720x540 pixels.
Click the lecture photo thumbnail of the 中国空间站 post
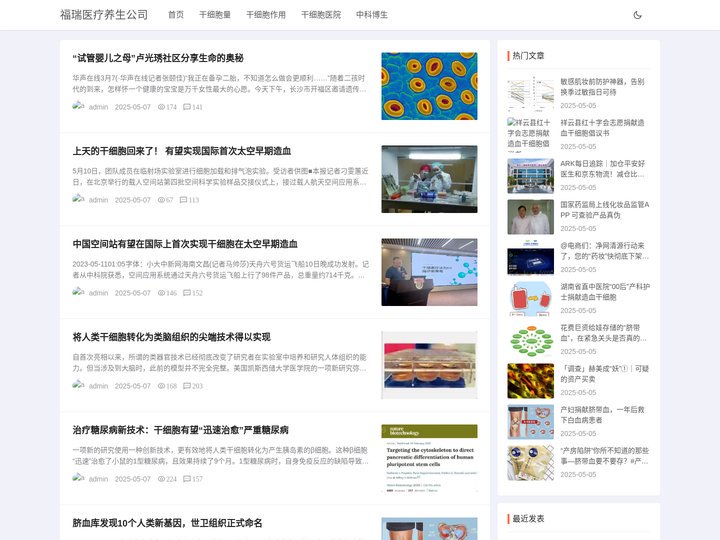[429, 272]
